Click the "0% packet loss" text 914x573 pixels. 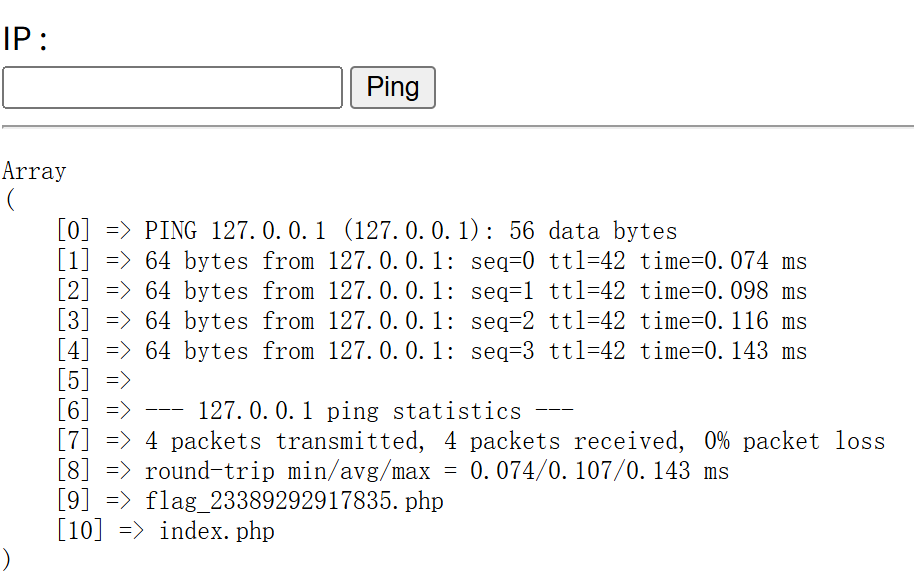tap(795, 441)
